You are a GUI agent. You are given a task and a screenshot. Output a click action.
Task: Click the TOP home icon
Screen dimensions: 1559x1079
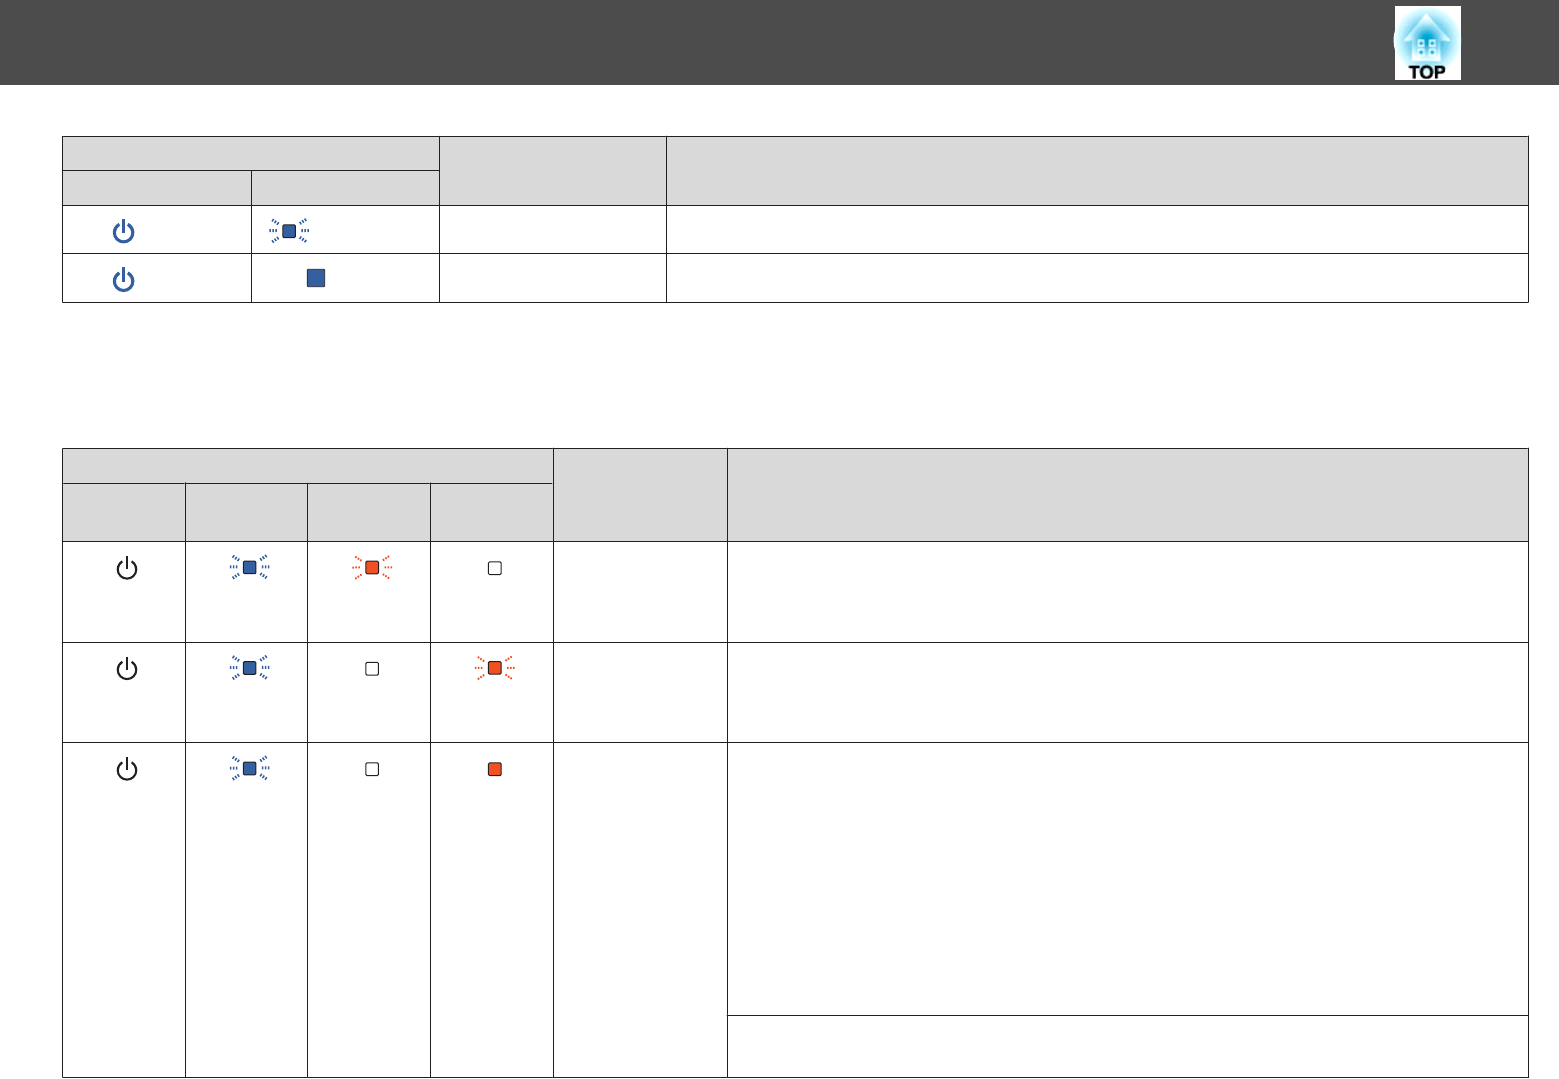point(1427,43)
